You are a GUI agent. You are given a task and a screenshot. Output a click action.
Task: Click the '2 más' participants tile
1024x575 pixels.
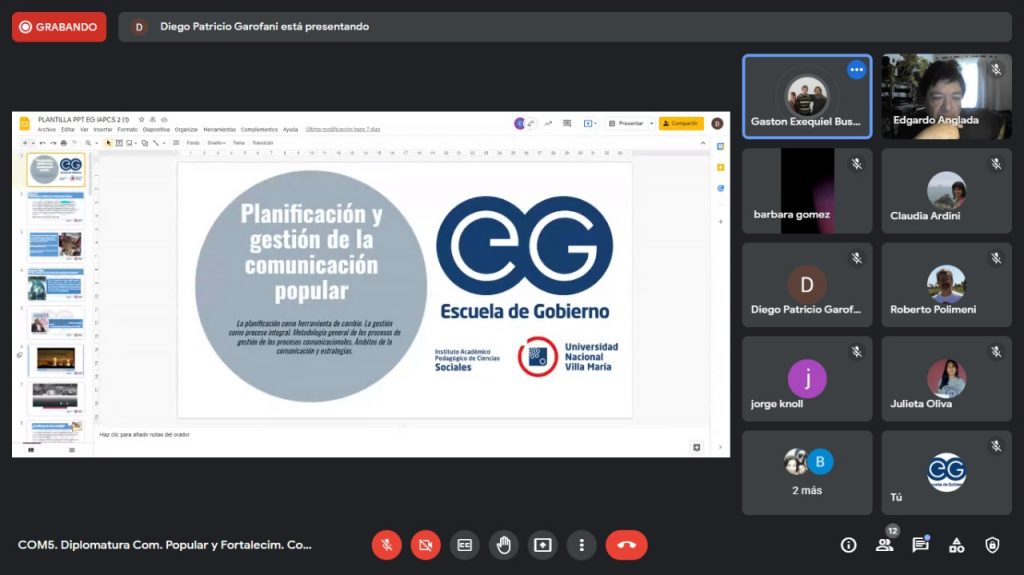tap(807, 473)
